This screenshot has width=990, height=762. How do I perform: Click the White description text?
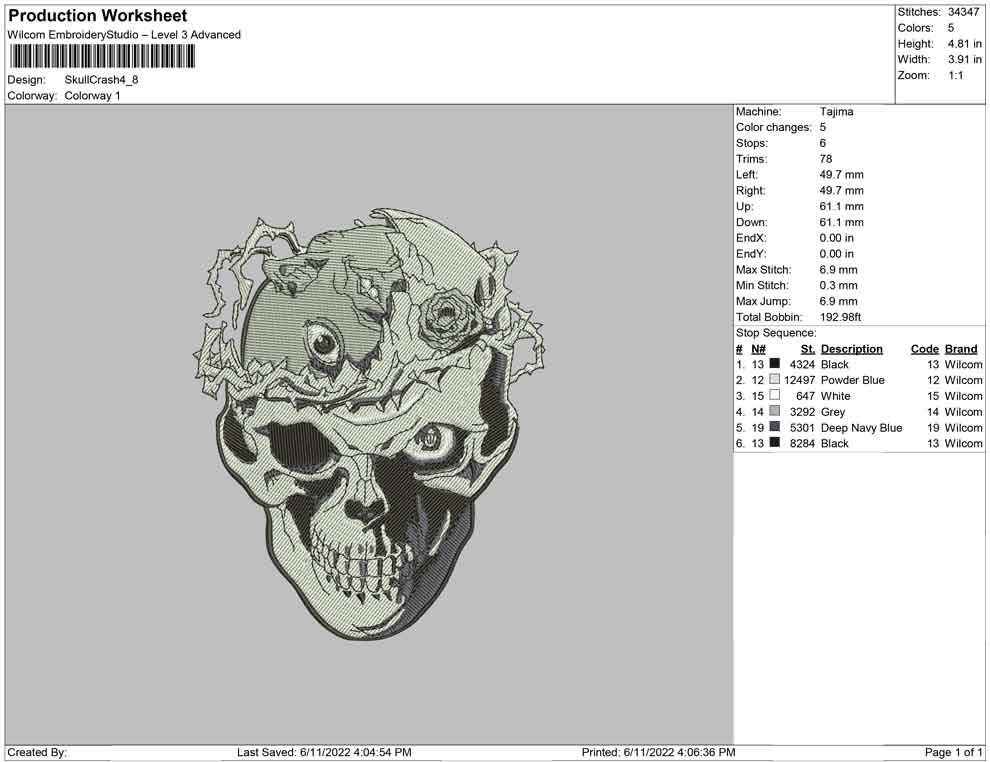pyautogui.click(x=835, y=396)
